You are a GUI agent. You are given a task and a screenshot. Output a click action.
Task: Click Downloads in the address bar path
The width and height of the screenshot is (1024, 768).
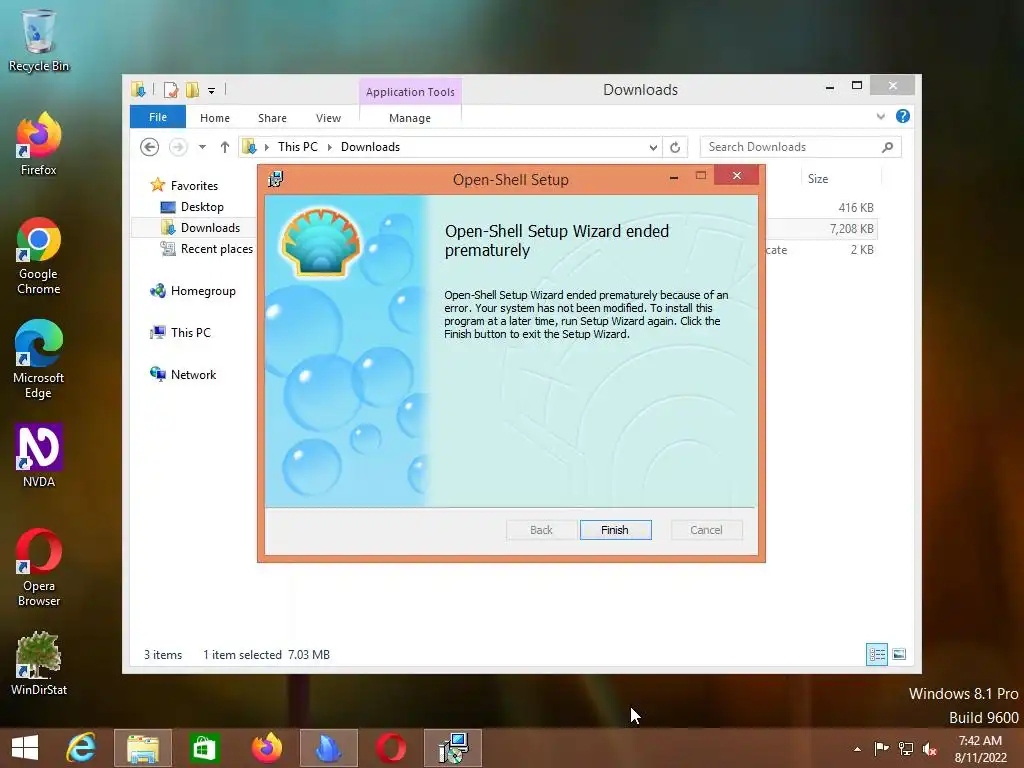[x=370, y=147]
